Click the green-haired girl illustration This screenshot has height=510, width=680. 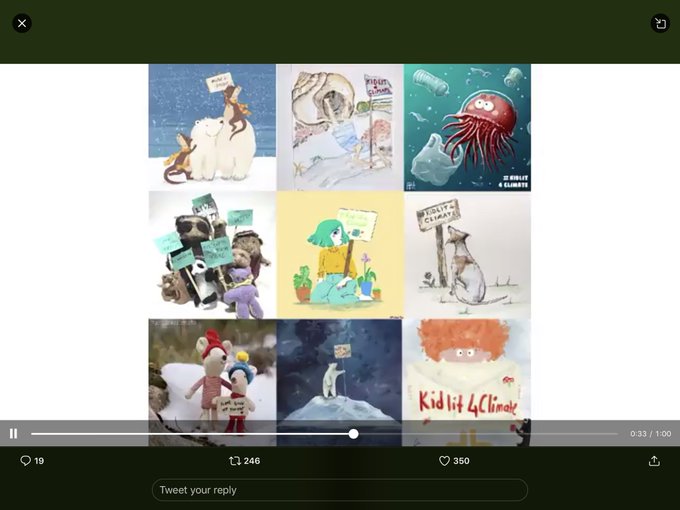tap(340, 255)
